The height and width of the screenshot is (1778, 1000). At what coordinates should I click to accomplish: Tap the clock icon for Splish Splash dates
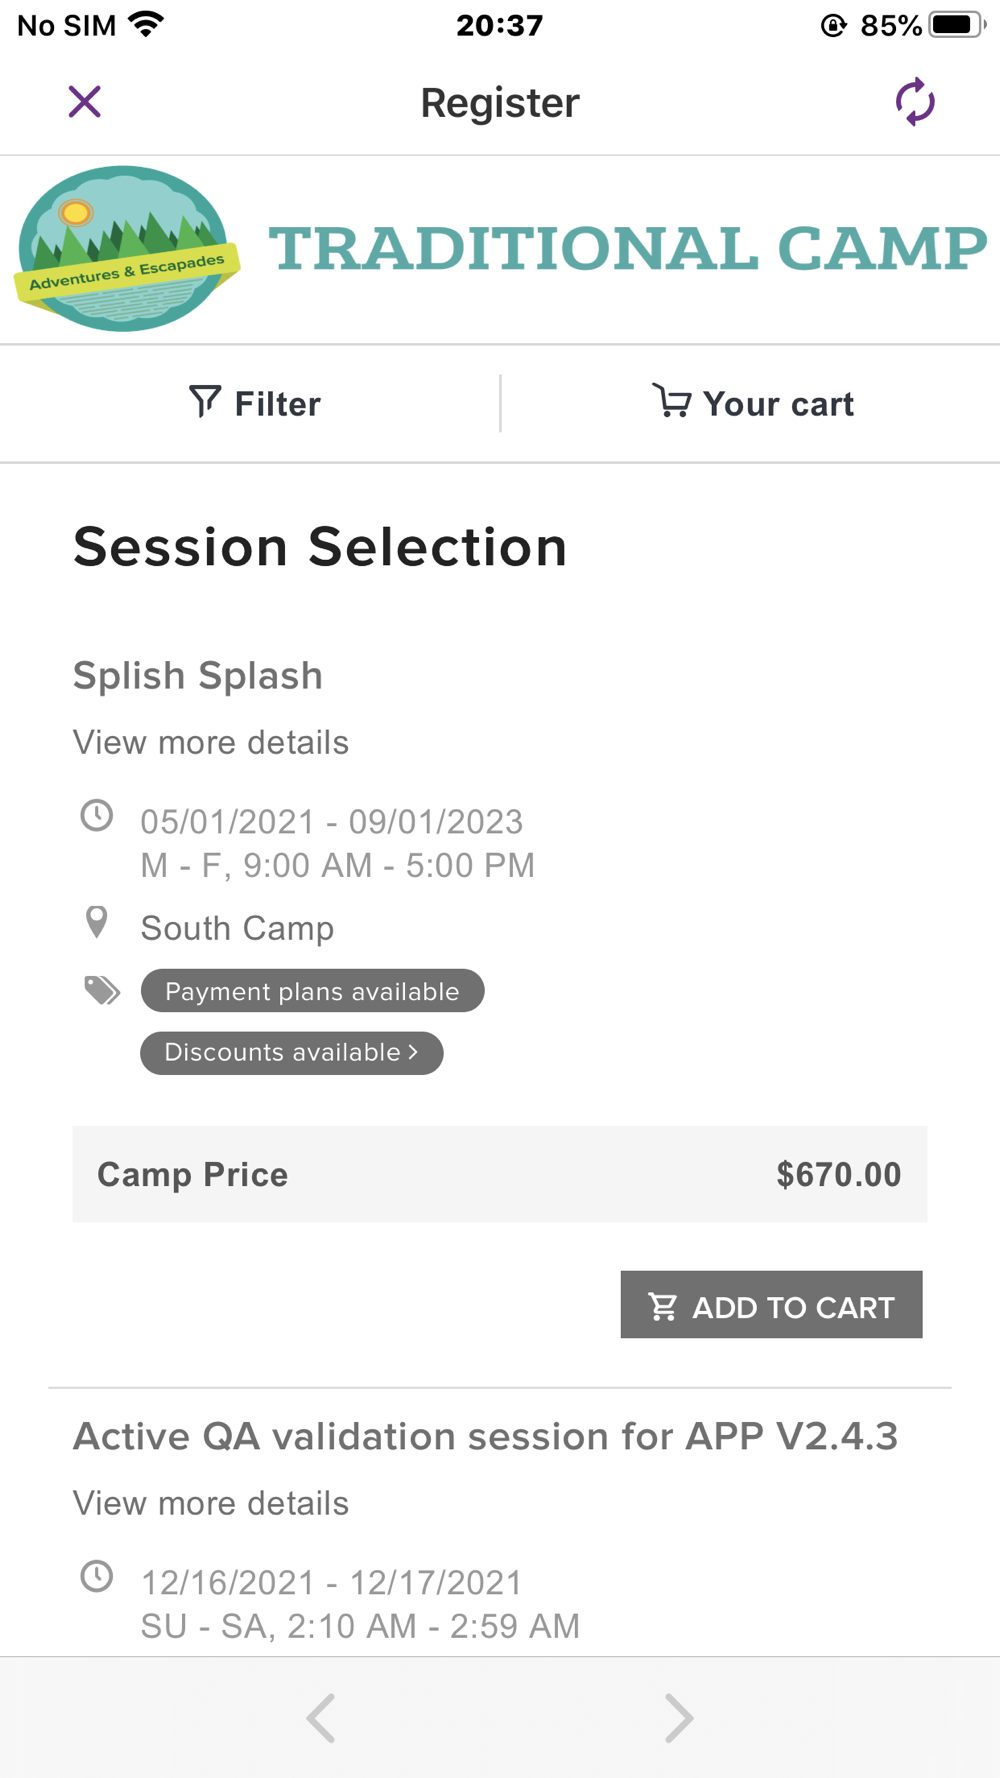point(97,816)
